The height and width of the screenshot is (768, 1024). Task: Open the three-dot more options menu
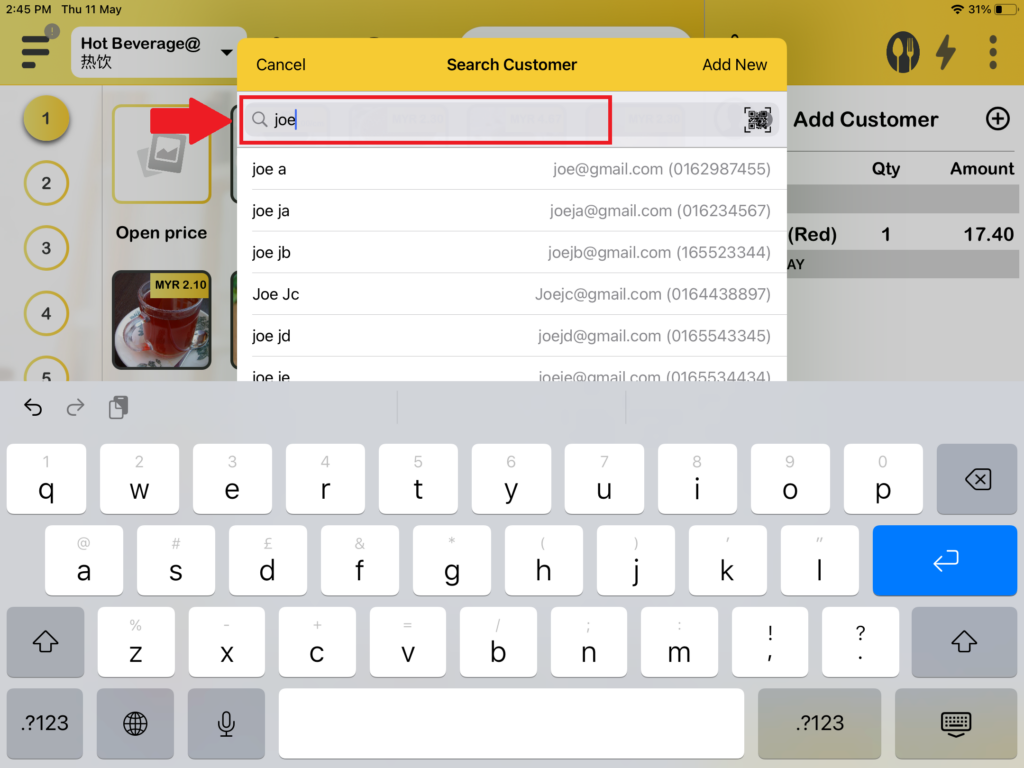[992, 52]
